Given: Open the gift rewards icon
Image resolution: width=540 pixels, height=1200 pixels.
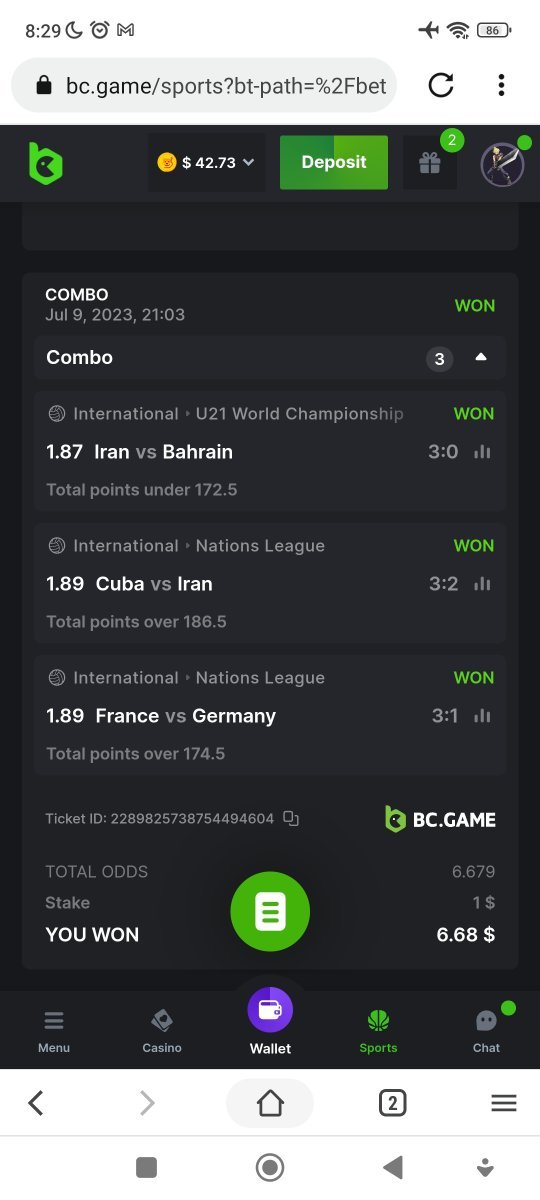Looking at the screenshot, I should 430,163.
